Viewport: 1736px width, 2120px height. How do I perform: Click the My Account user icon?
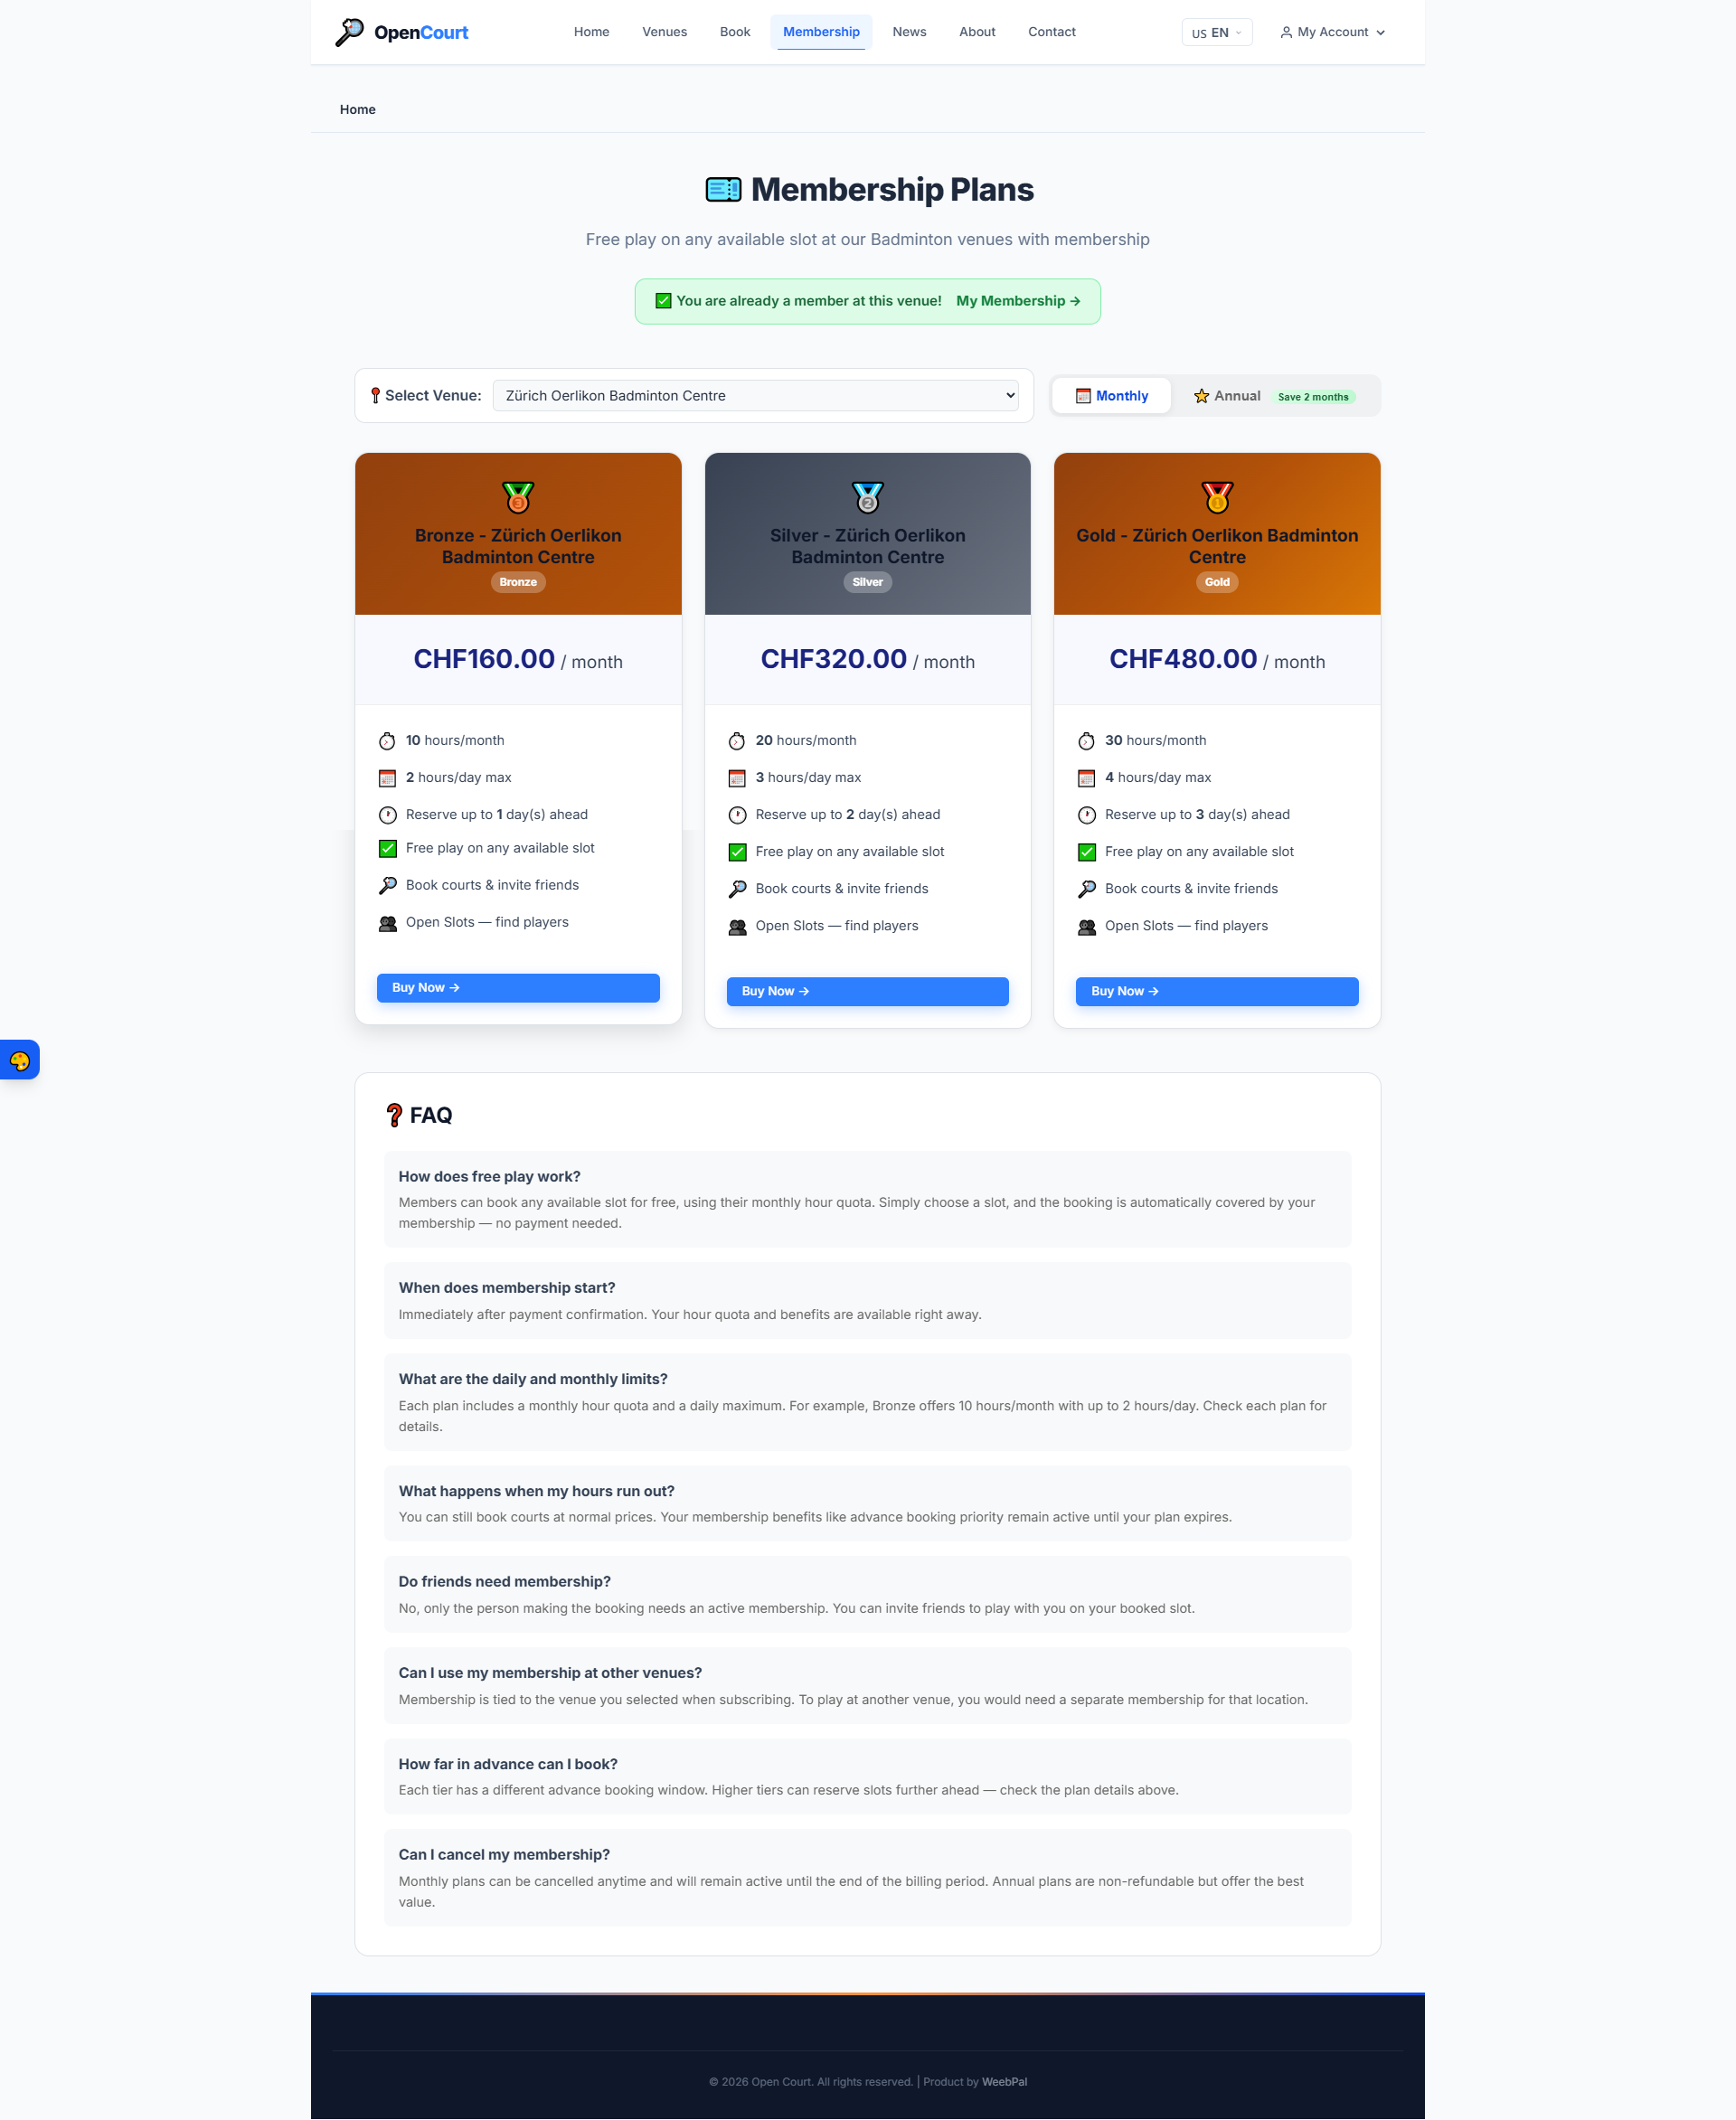pyautogui.click(x=1286, y=32)
